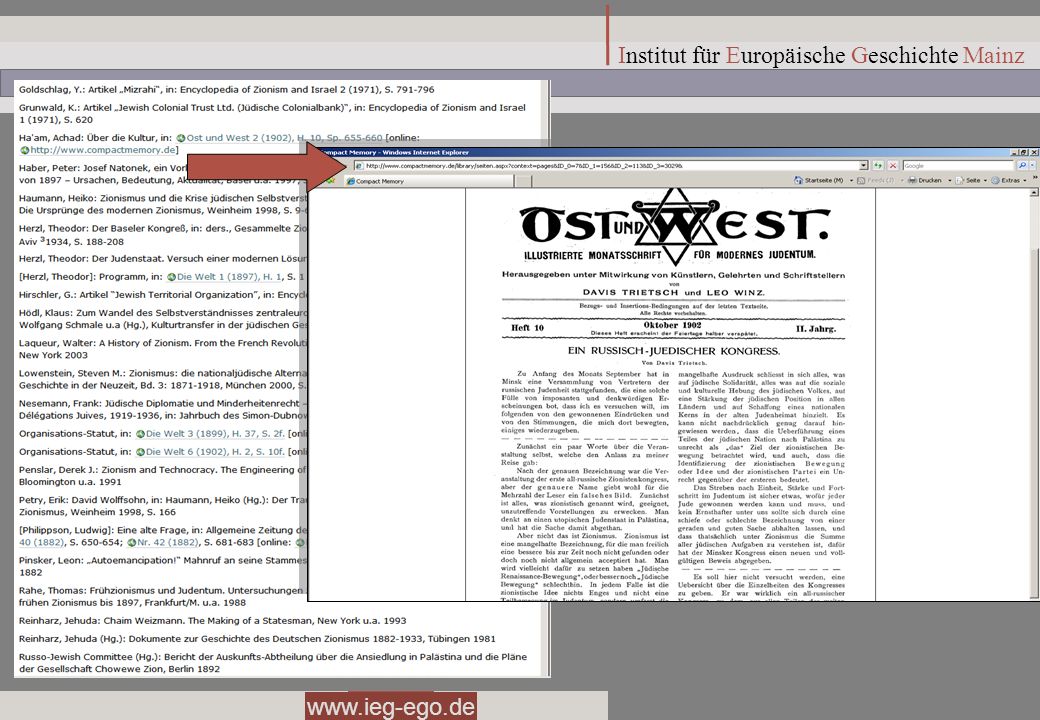This screenshot has width=1040, height=720.
Task: Select the Compact Memory browser tab
Action: [x=430, y=181]
